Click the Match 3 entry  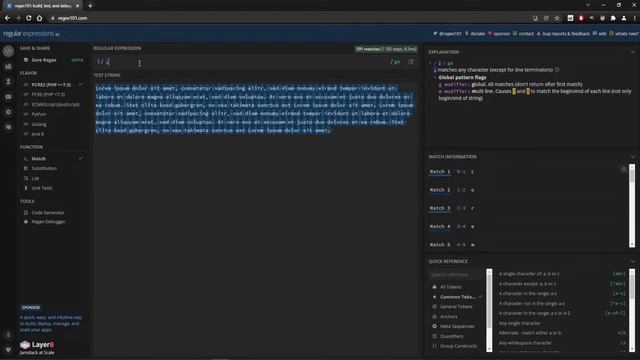click(x=440, y=208)
